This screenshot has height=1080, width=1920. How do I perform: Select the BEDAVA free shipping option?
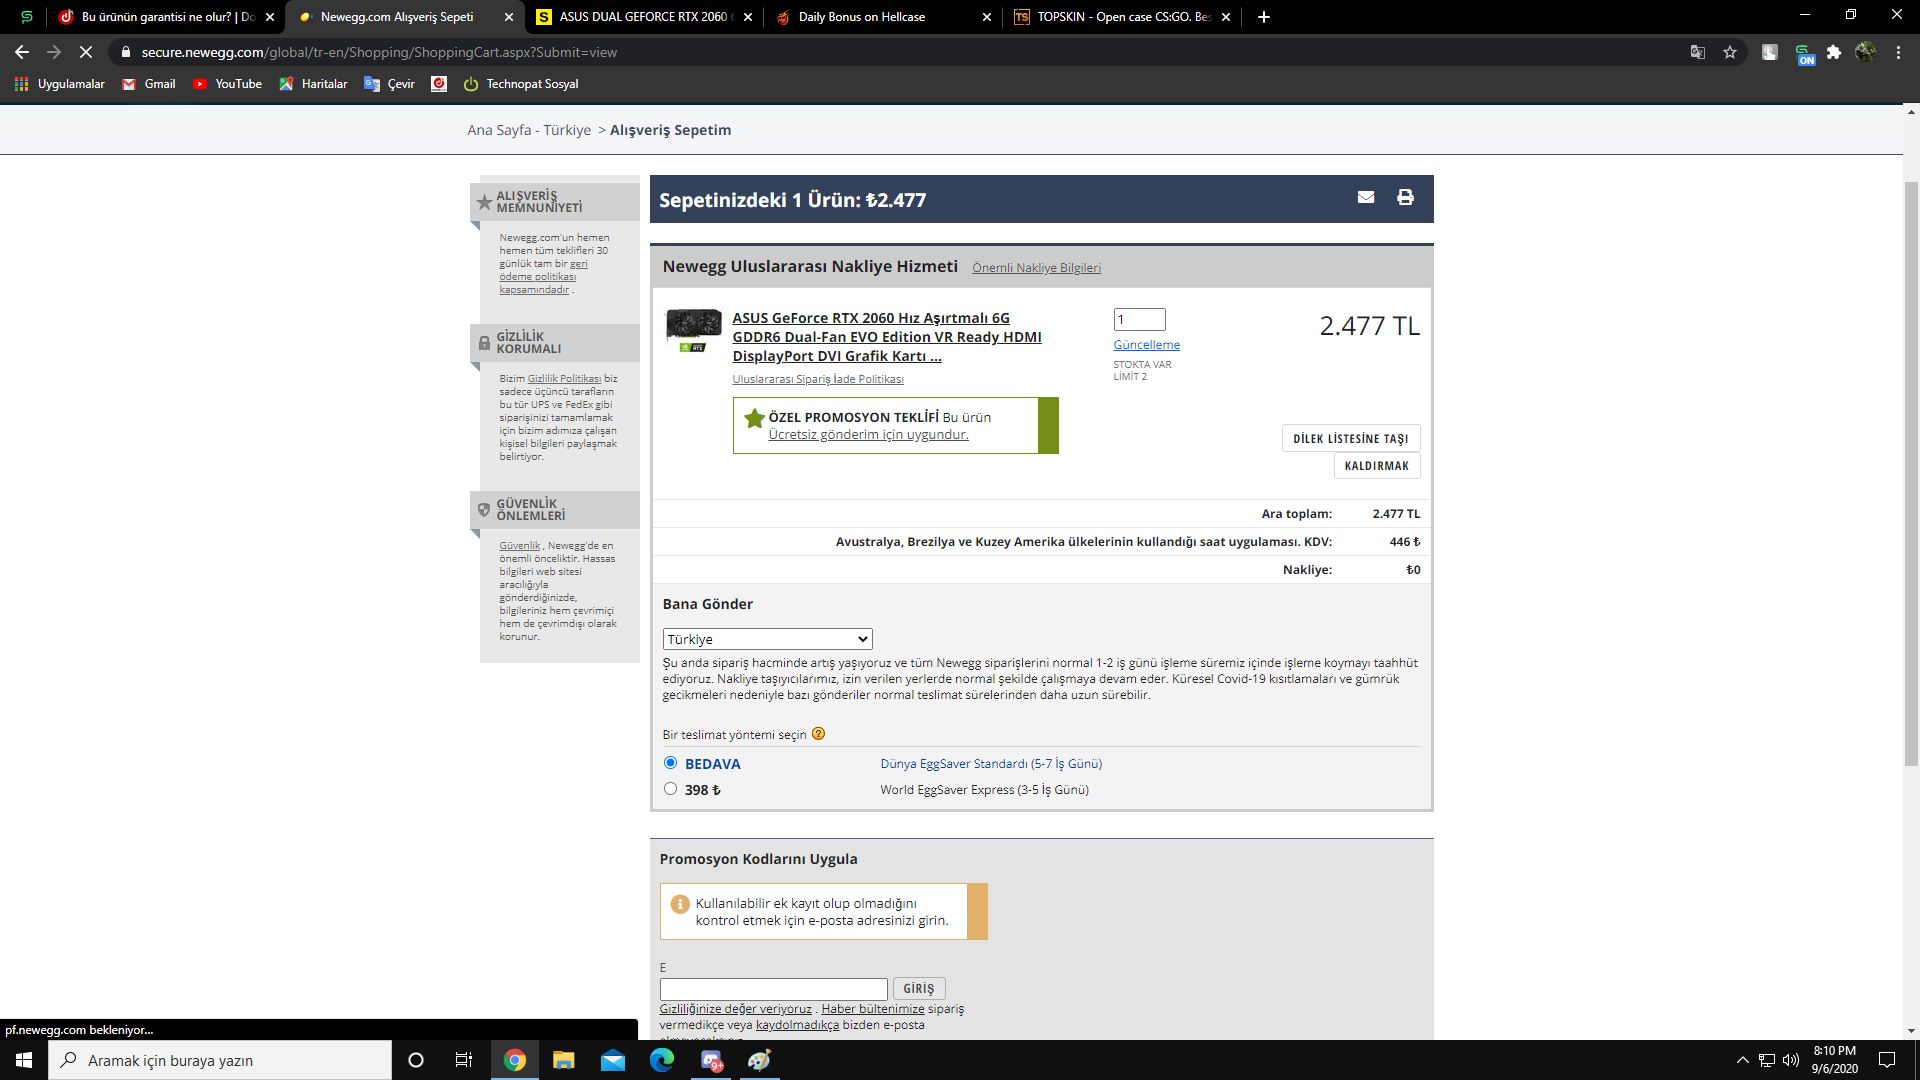670,763
